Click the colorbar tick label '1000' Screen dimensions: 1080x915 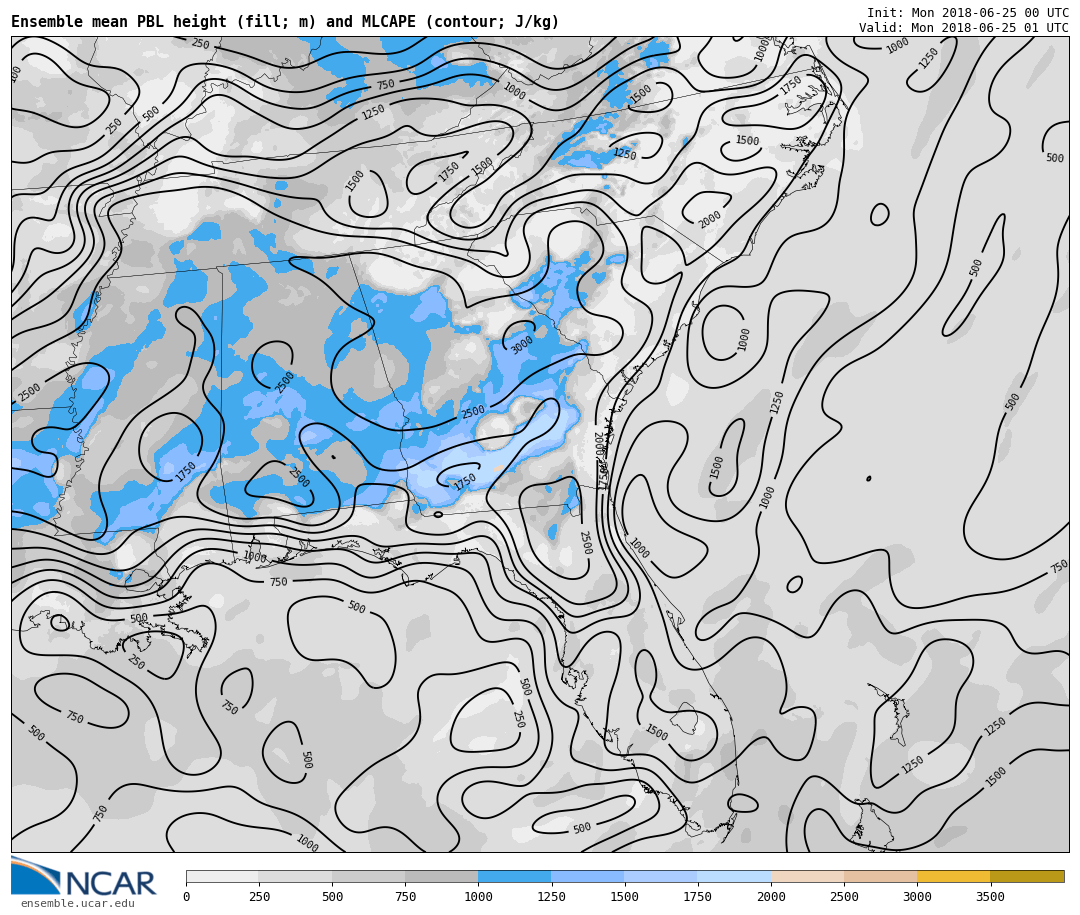(x=478, y=896)
